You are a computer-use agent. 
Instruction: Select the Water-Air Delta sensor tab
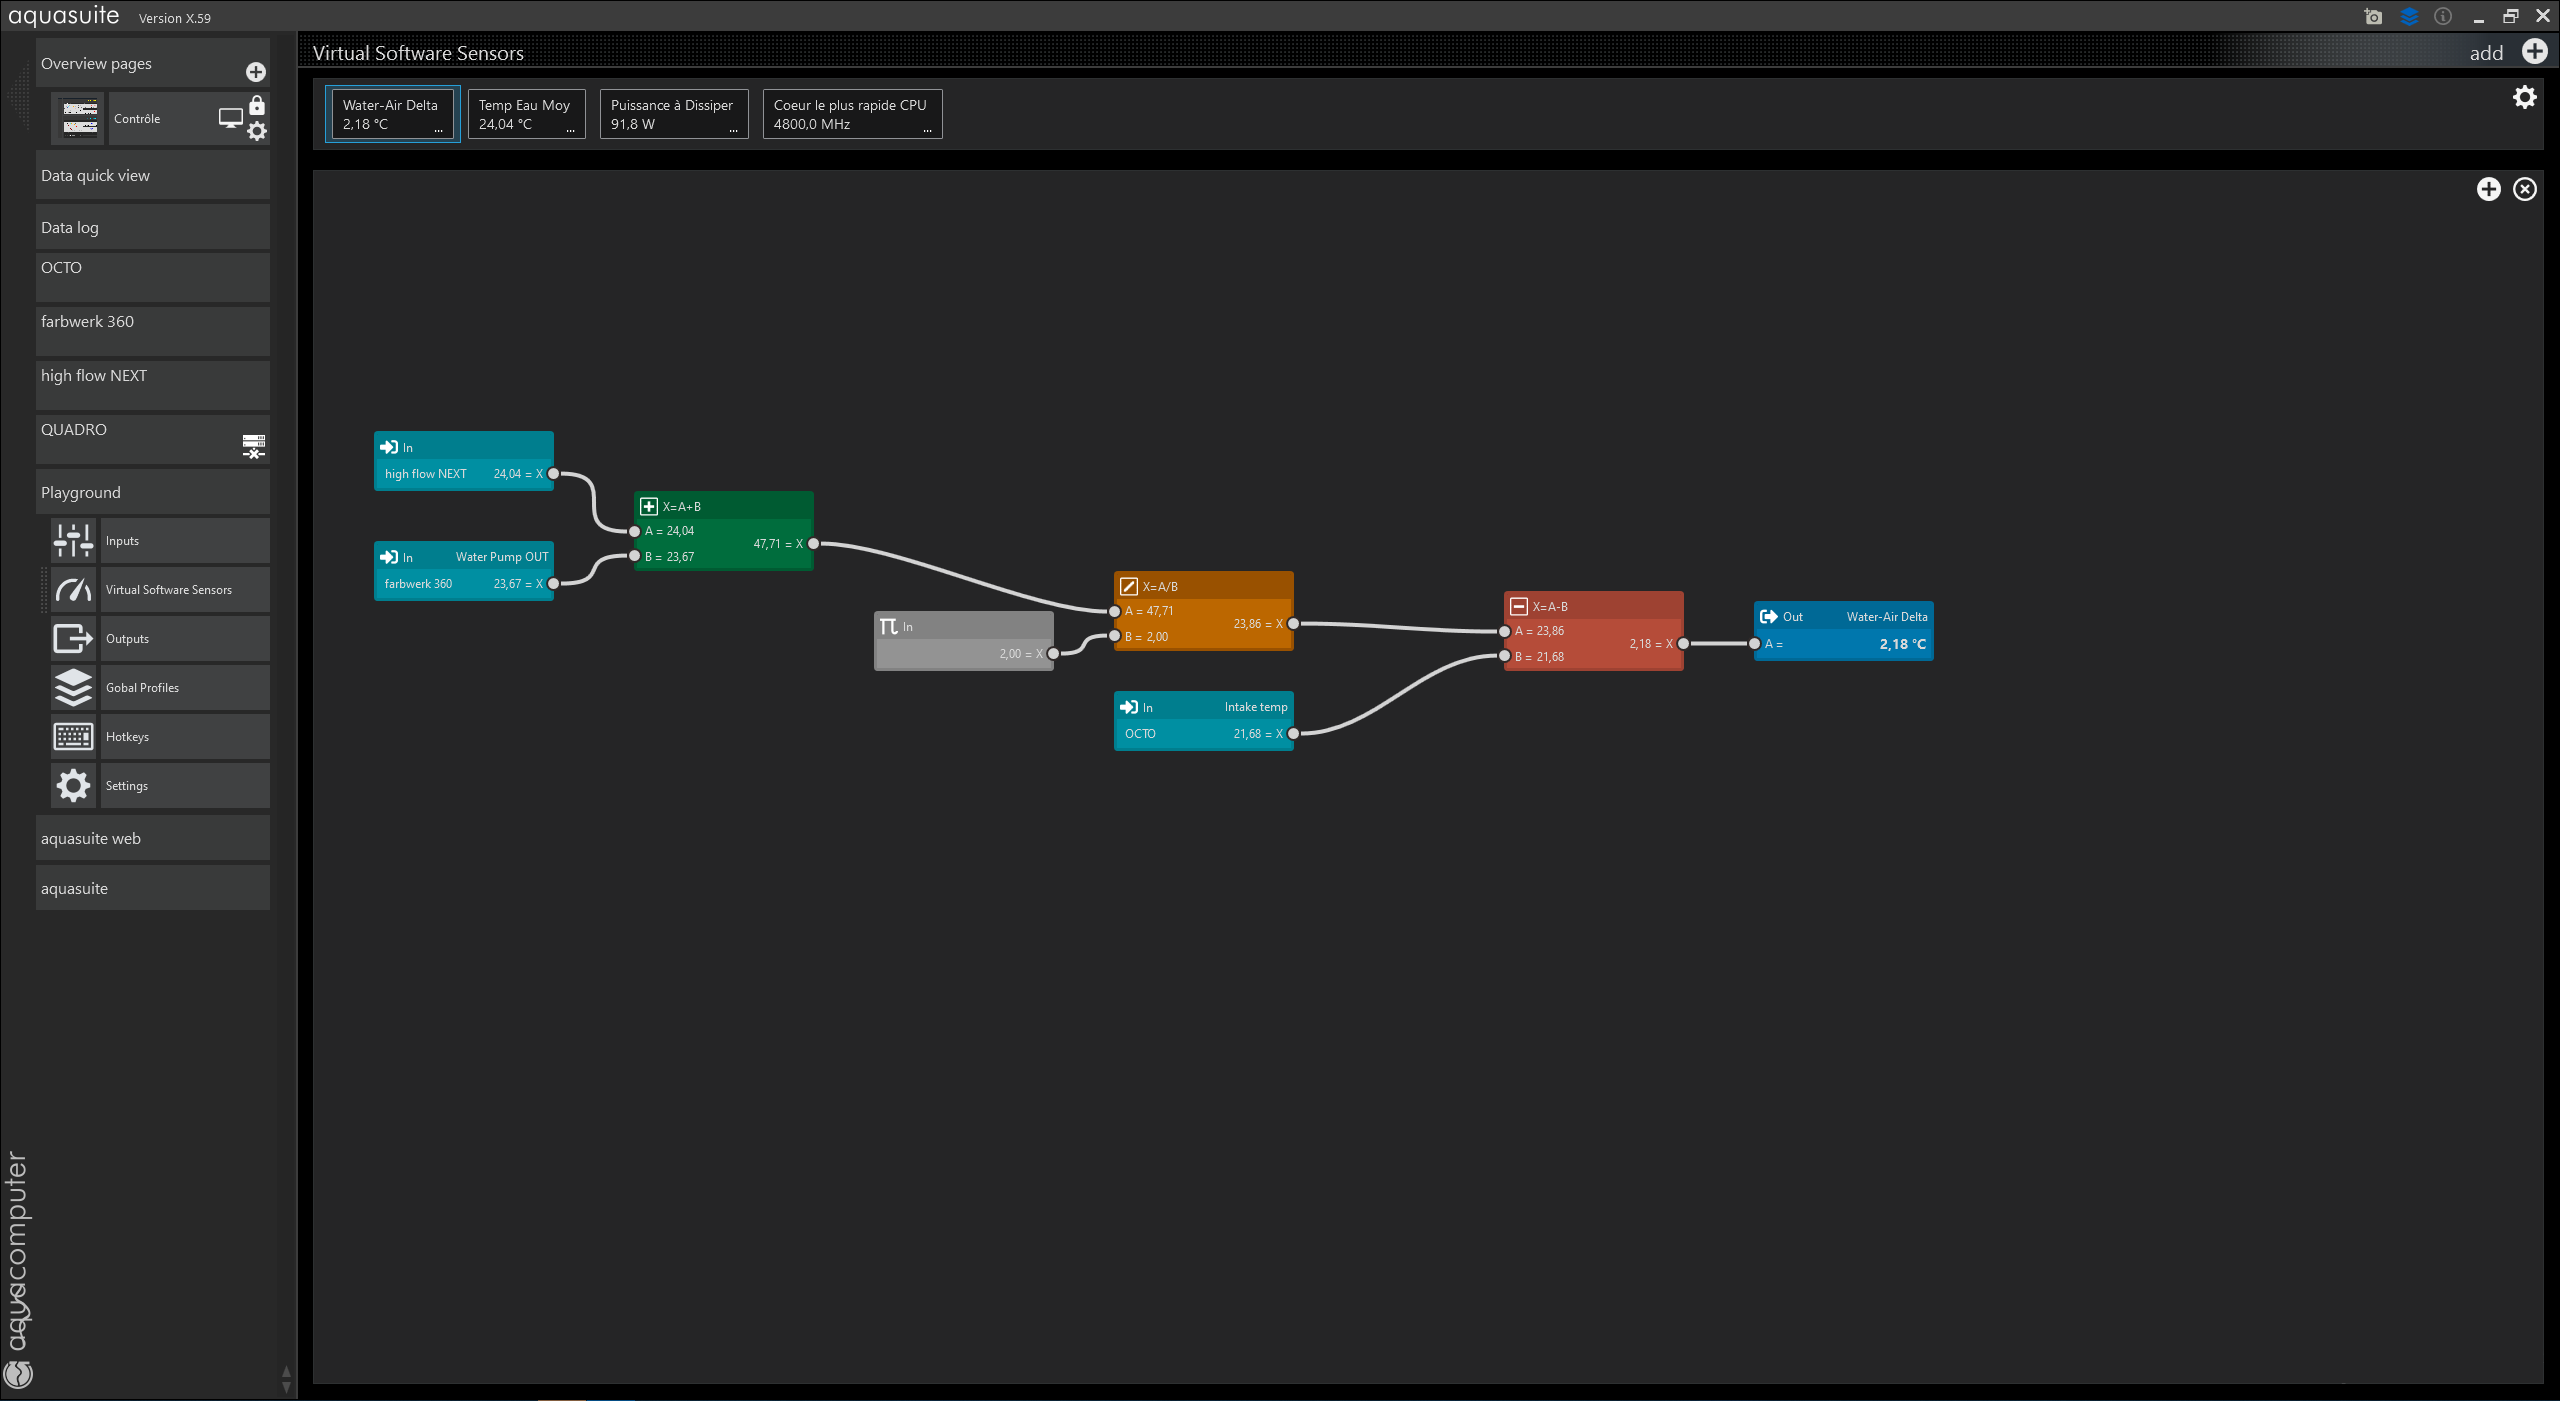(393, 114)
